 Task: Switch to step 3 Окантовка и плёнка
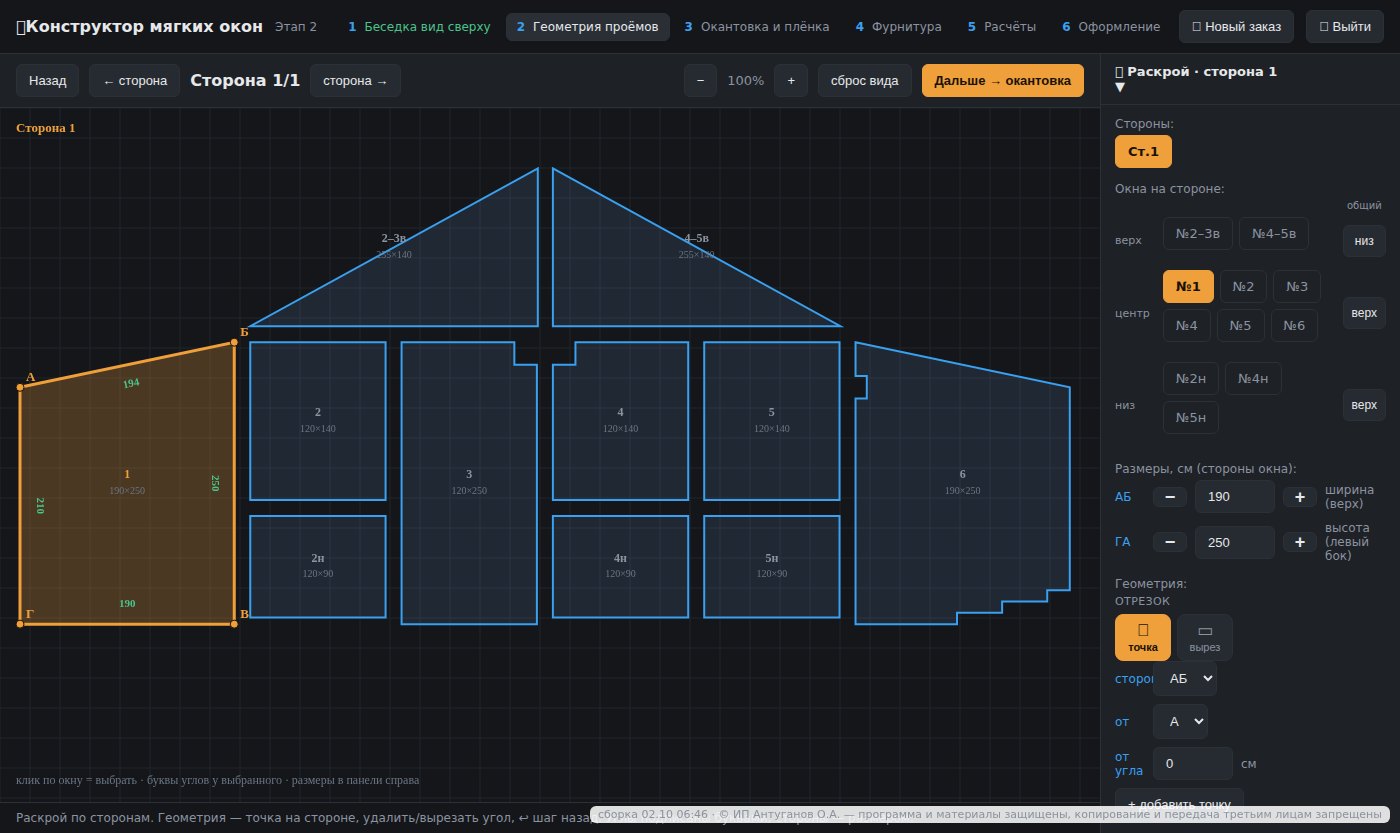tap(757, 27)
